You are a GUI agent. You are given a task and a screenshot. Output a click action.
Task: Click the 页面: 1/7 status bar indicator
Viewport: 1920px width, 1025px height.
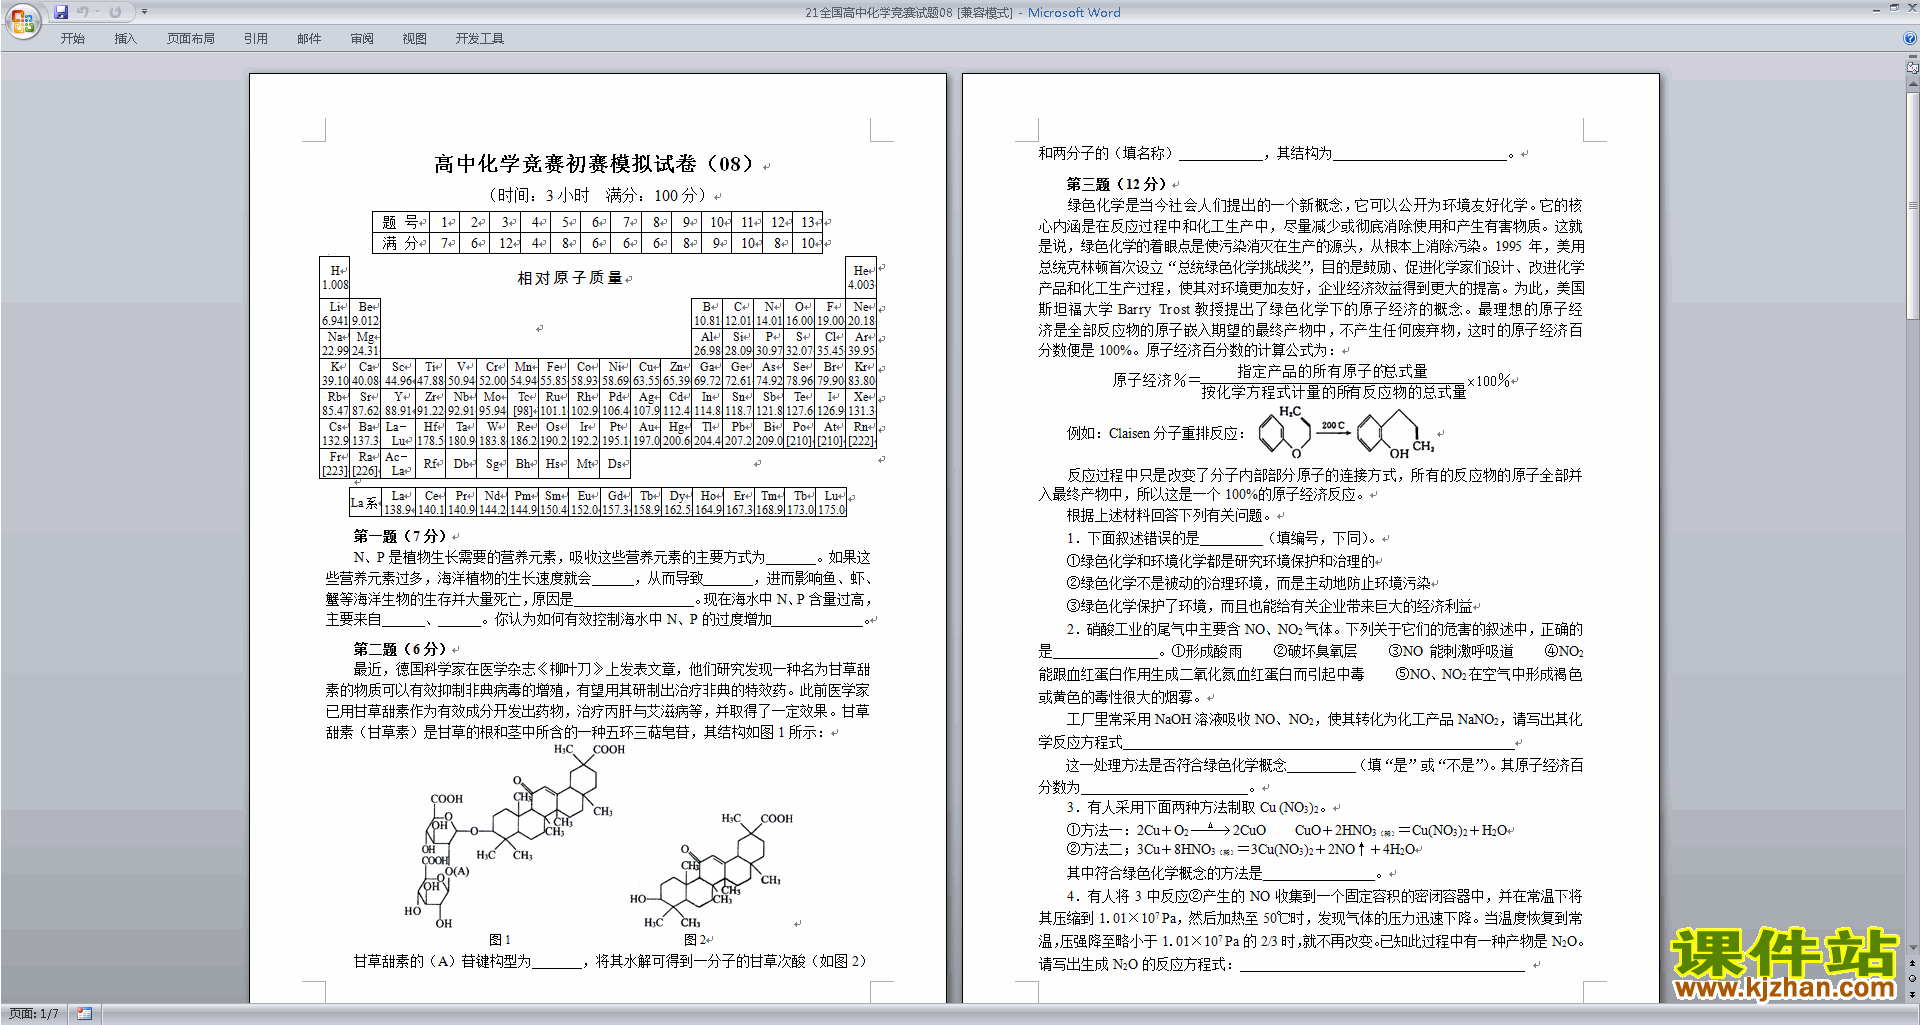click(34, 1014)
